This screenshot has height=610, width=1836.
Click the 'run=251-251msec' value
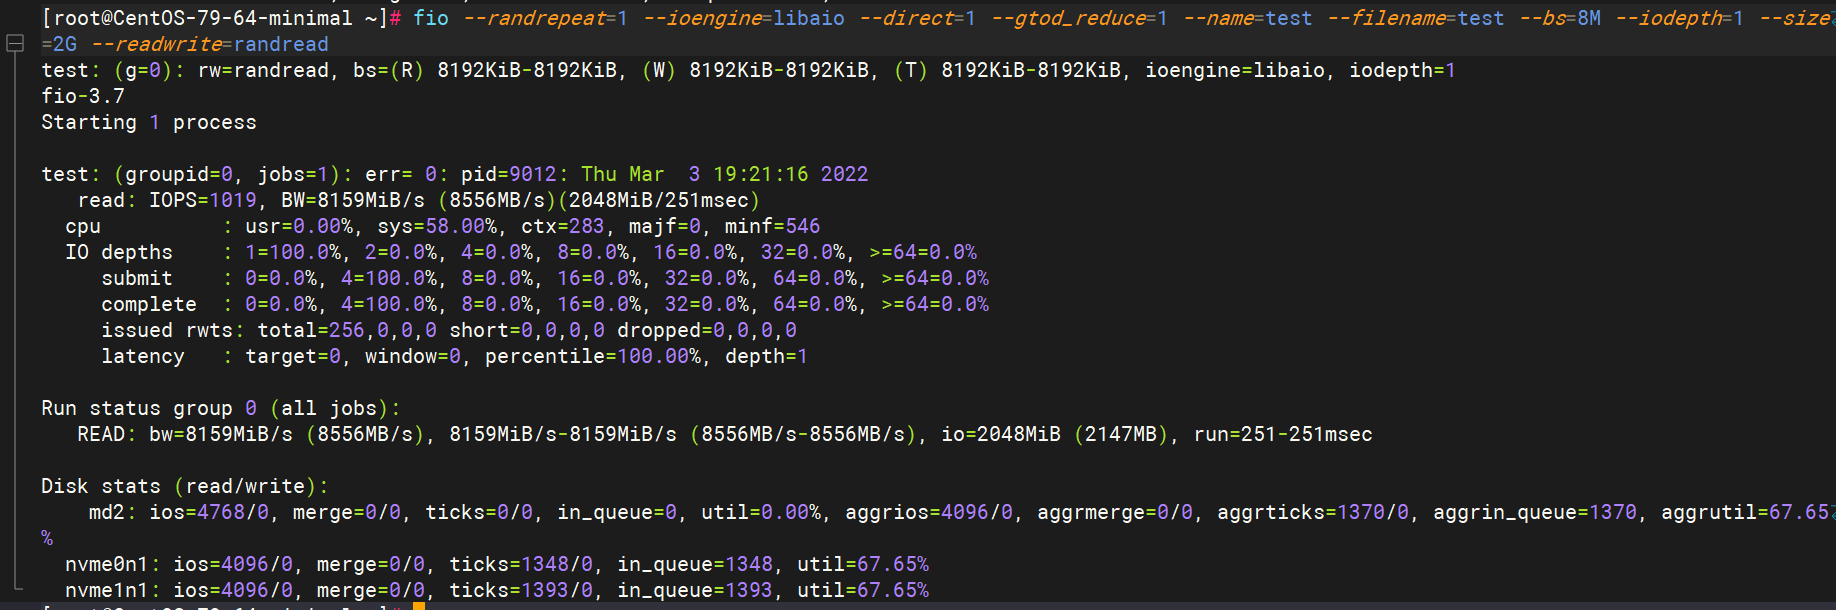[x=1283, y=434]
